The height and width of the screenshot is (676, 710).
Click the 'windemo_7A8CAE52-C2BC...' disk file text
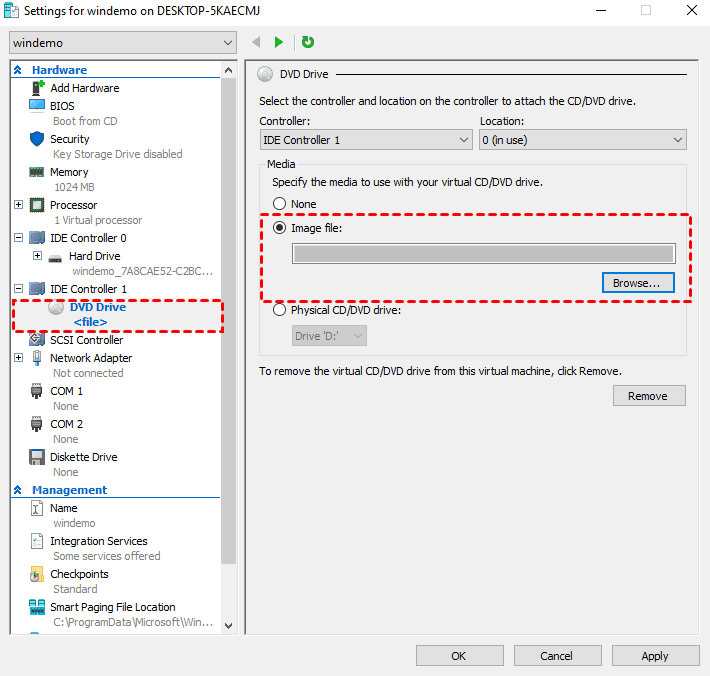coord(143,271)
